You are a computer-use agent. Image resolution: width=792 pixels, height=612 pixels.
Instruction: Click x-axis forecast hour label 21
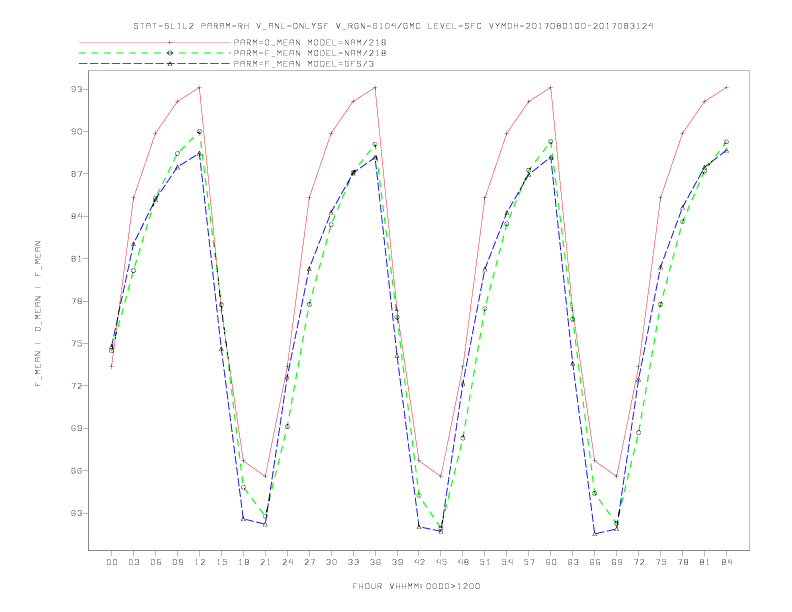[x=265, y=562]
